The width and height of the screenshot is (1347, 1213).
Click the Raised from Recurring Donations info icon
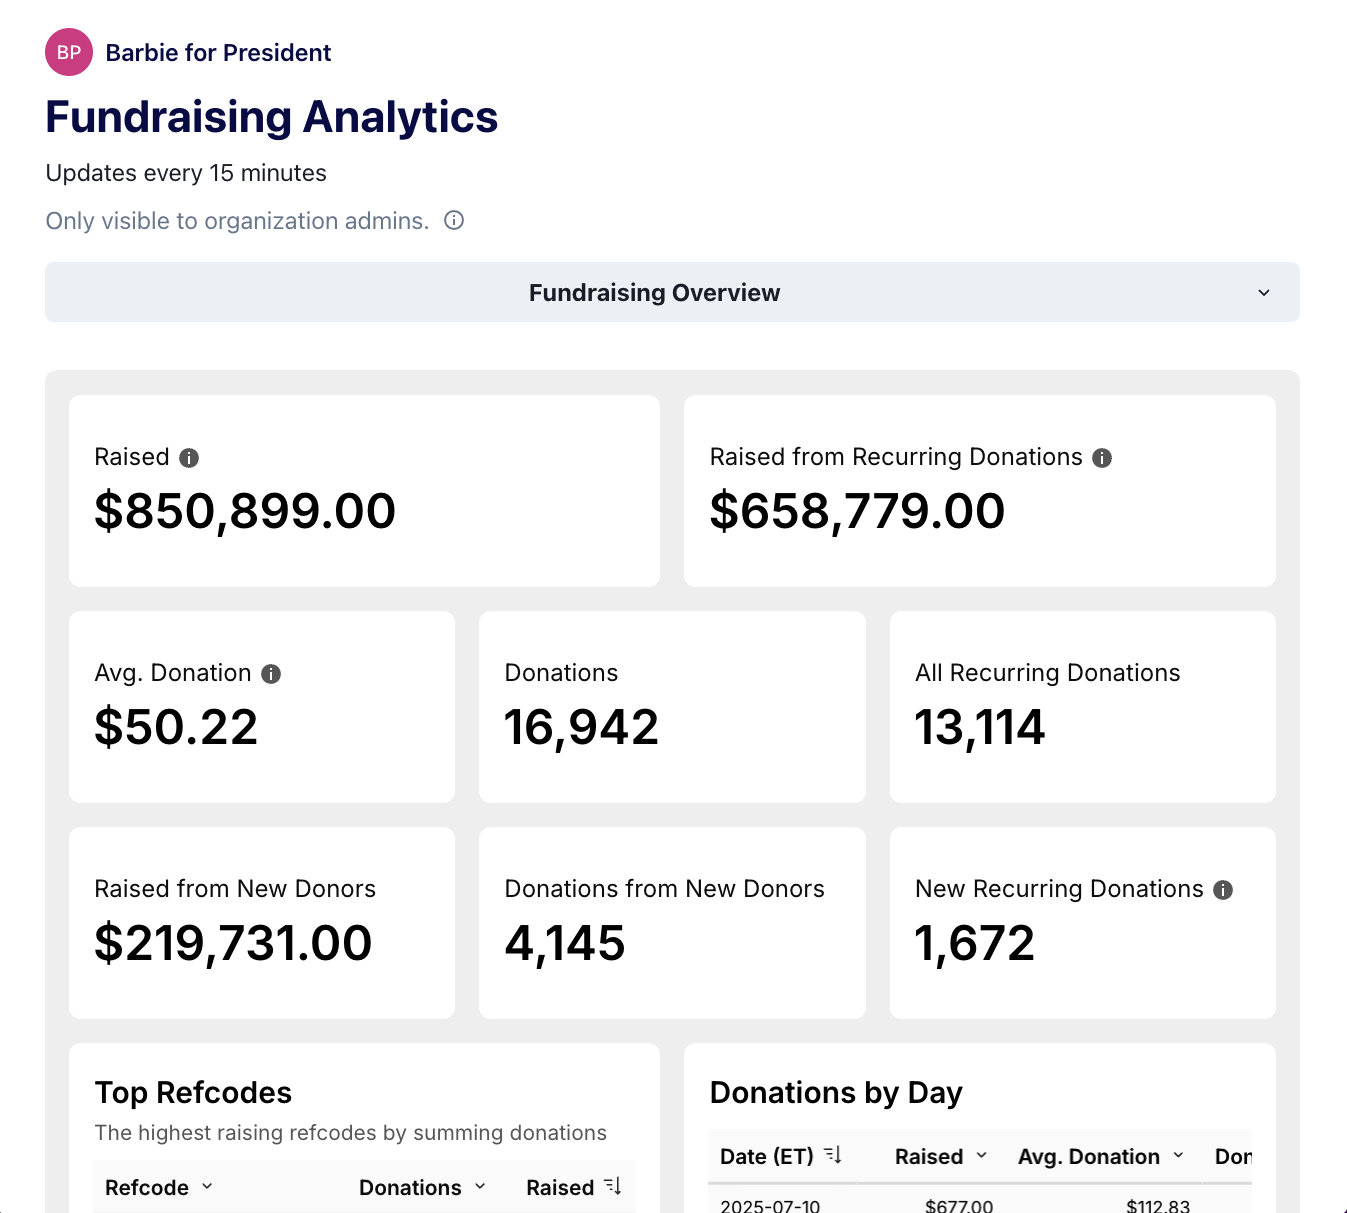point(1102,457)
